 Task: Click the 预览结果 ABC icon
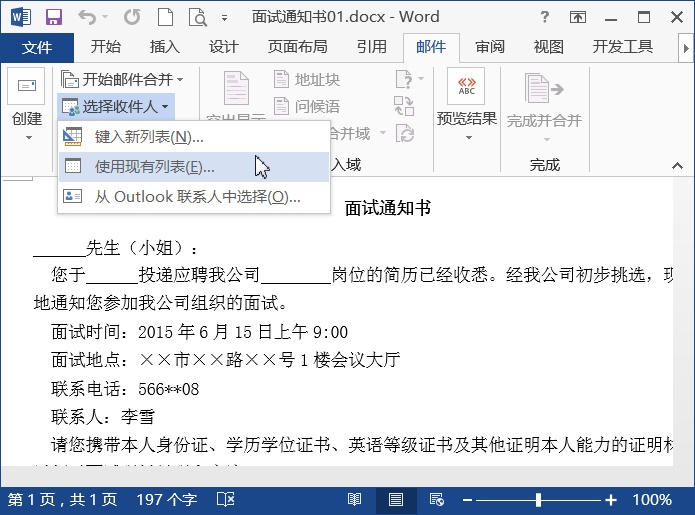pyautogui.click(x=466, y=86)
